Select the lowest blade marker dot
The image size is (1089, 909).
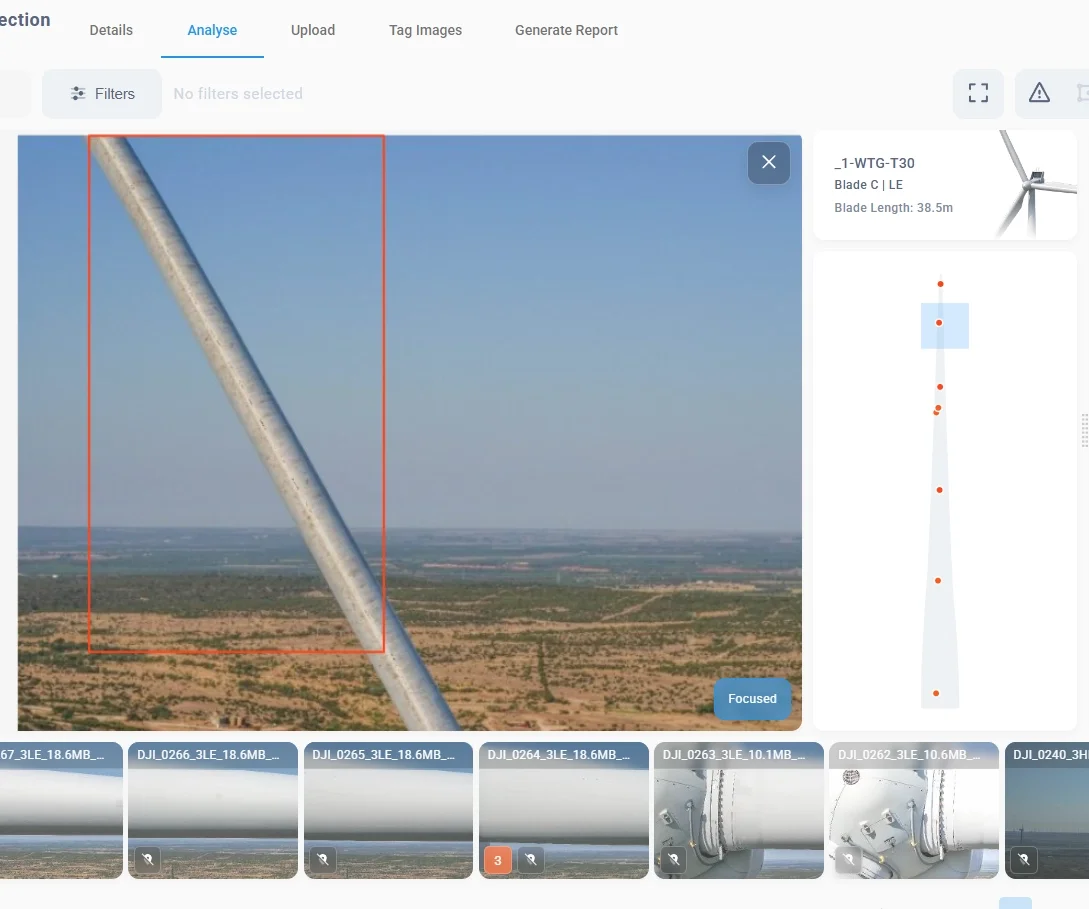coord(936,693)
